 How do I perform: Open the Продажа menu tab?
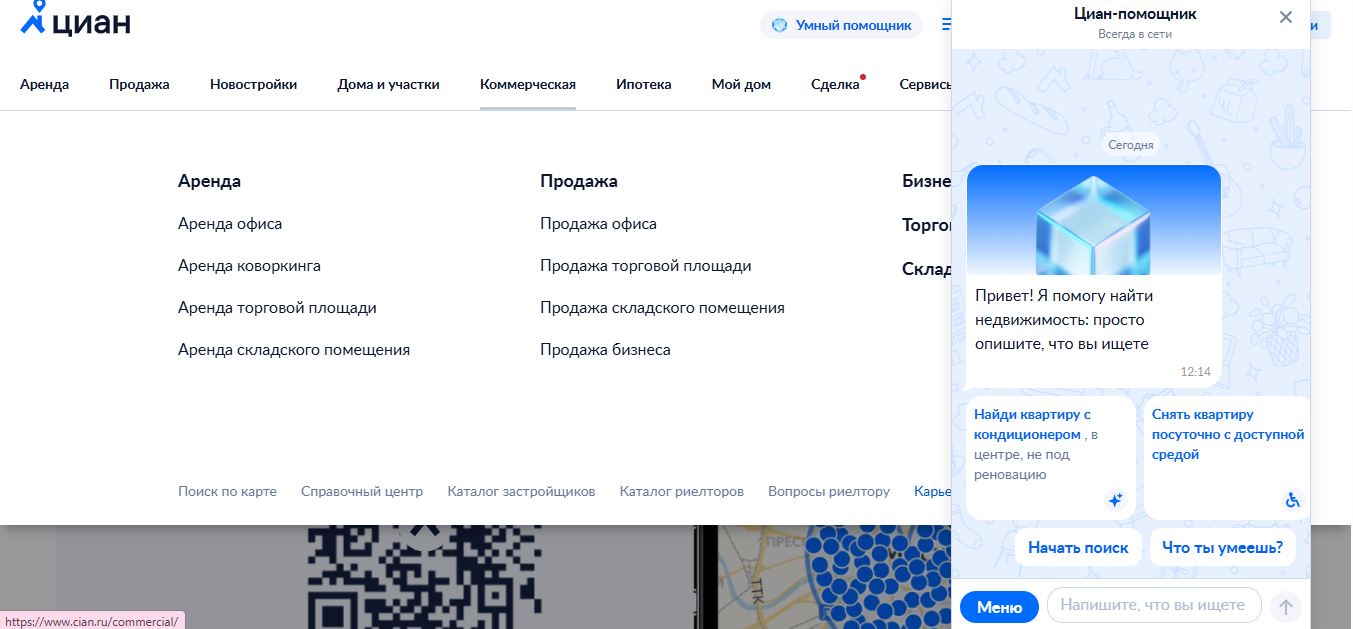tap(139, 85)
